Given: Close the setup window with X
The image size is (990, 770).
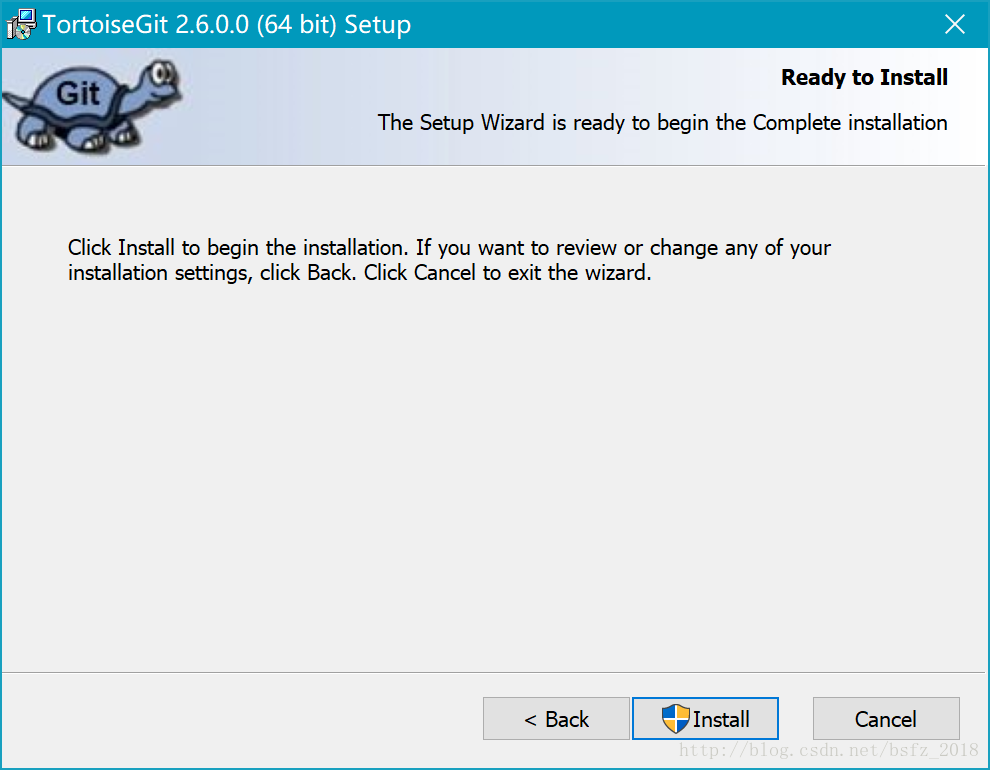Looking at the screenshot, I should [955, 24].
